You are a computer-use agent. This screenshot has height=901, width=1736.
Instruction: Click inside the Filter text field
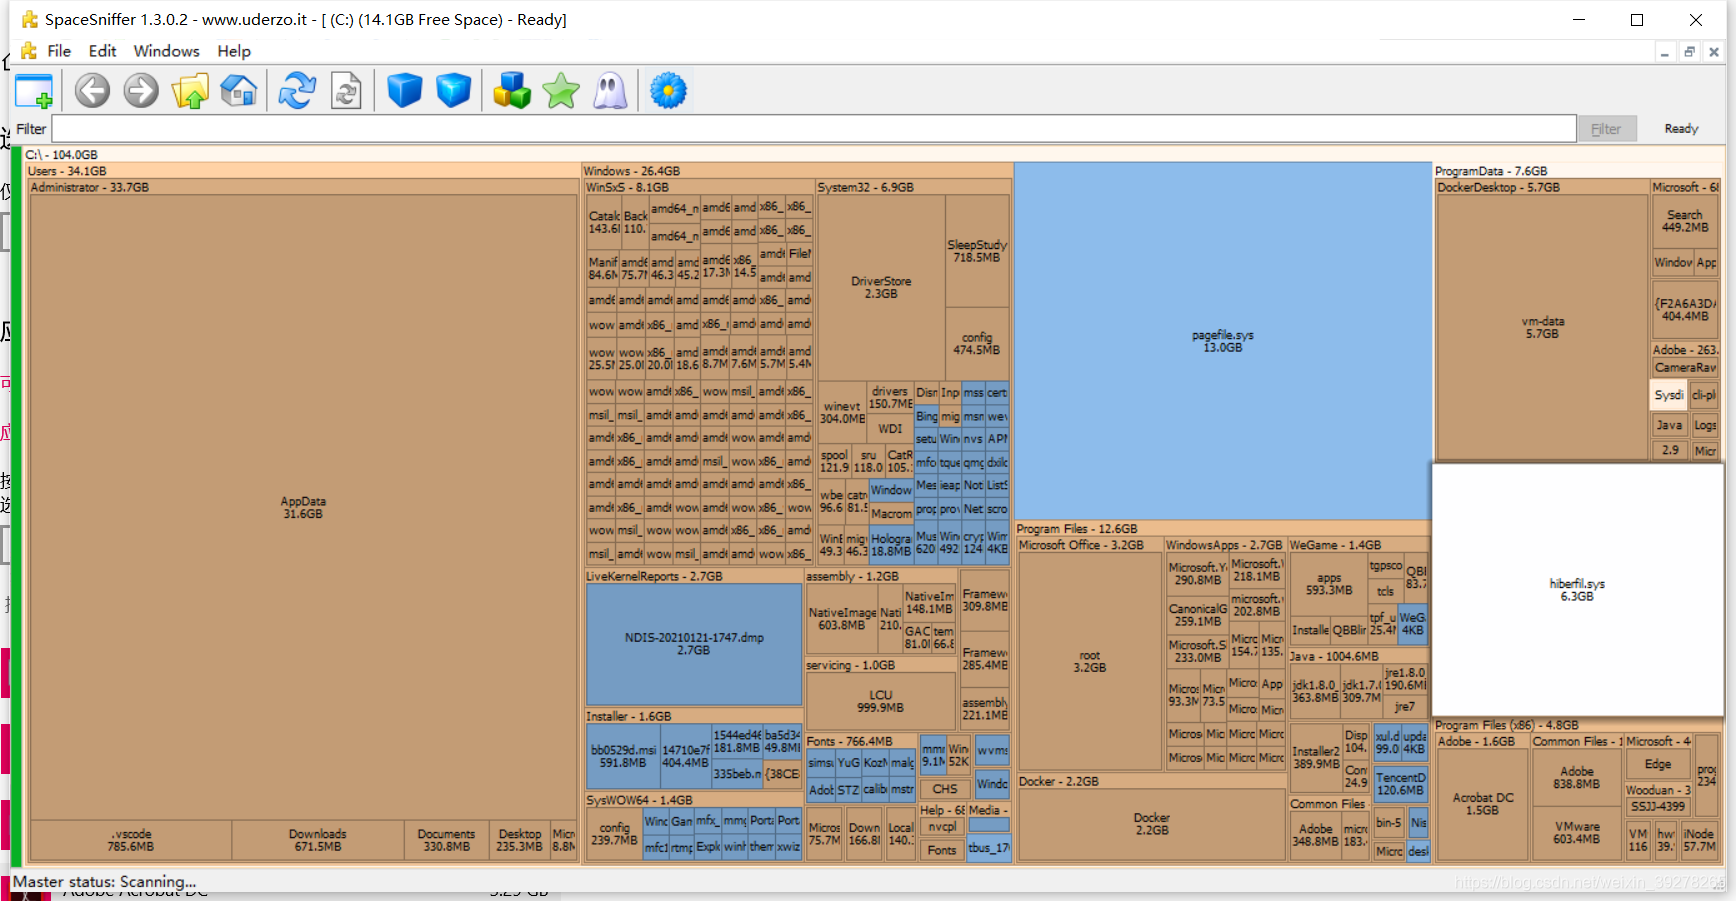[814, 129]
